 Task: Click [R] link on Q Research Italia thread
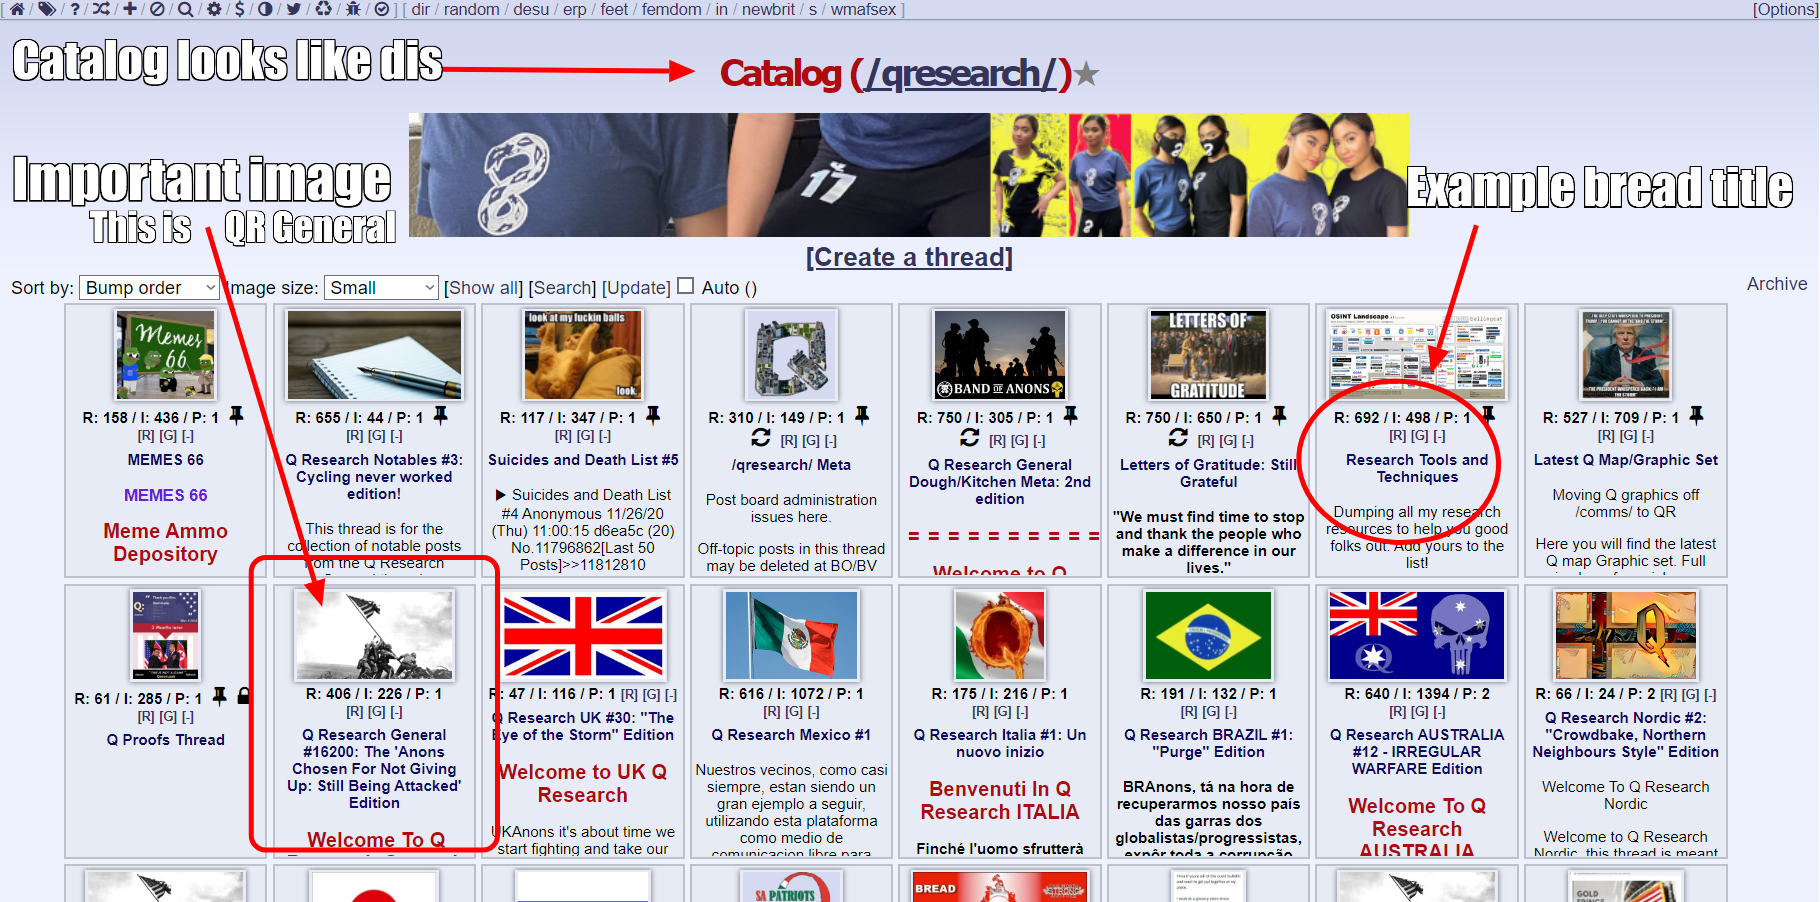(x=980, y=712)
